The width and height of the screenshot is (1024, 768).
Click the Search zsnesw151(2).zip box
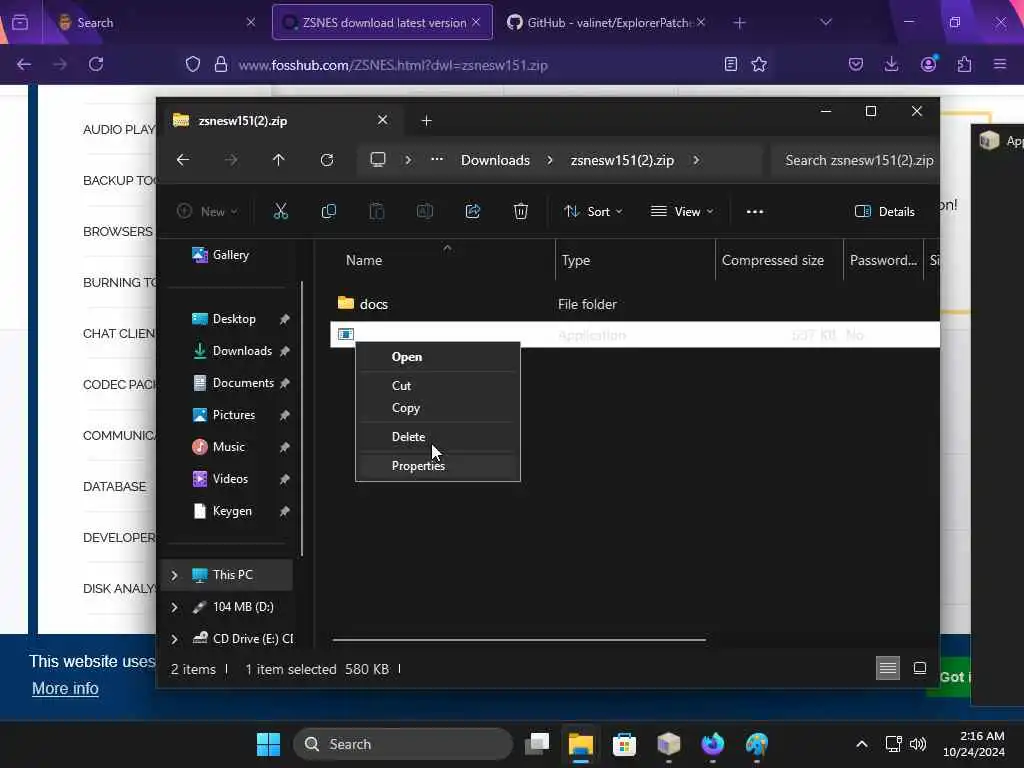pos(854,160)
